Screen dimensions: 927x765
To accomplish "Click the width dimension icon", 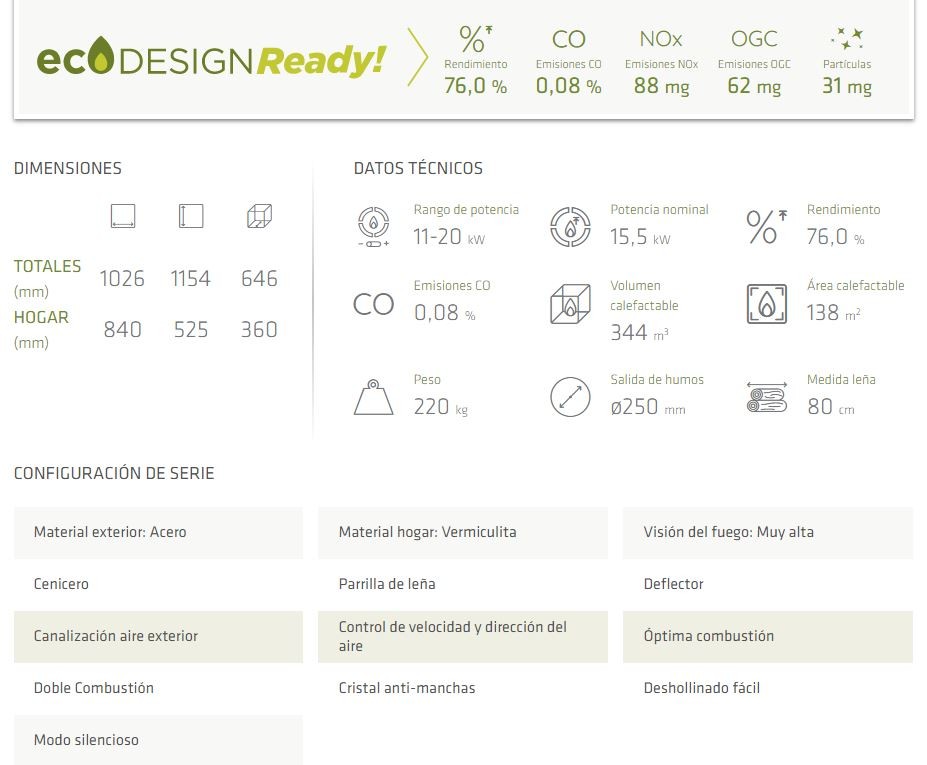I will [123, 216].
